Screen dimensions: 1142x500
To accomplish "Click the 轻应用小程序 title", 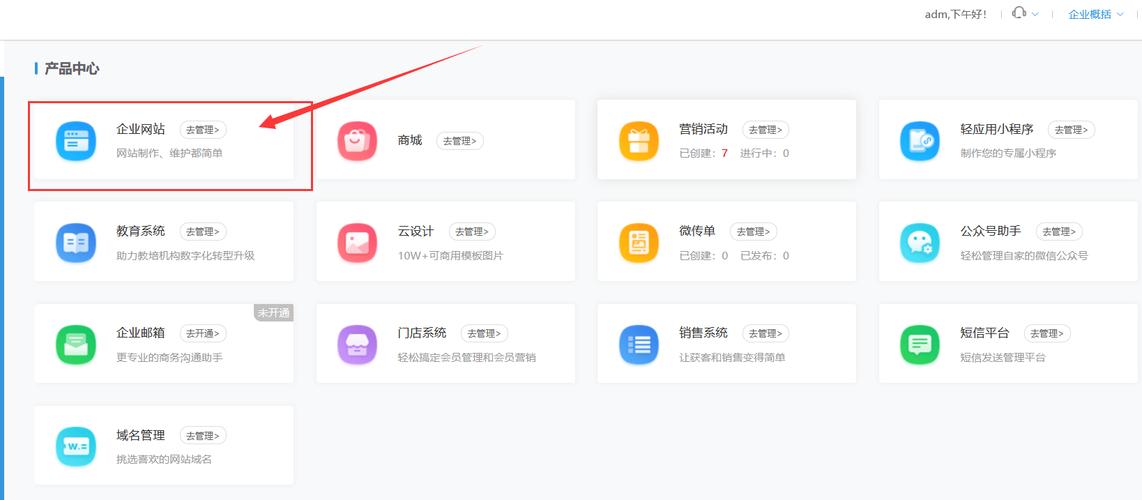I will coord(997,130).
